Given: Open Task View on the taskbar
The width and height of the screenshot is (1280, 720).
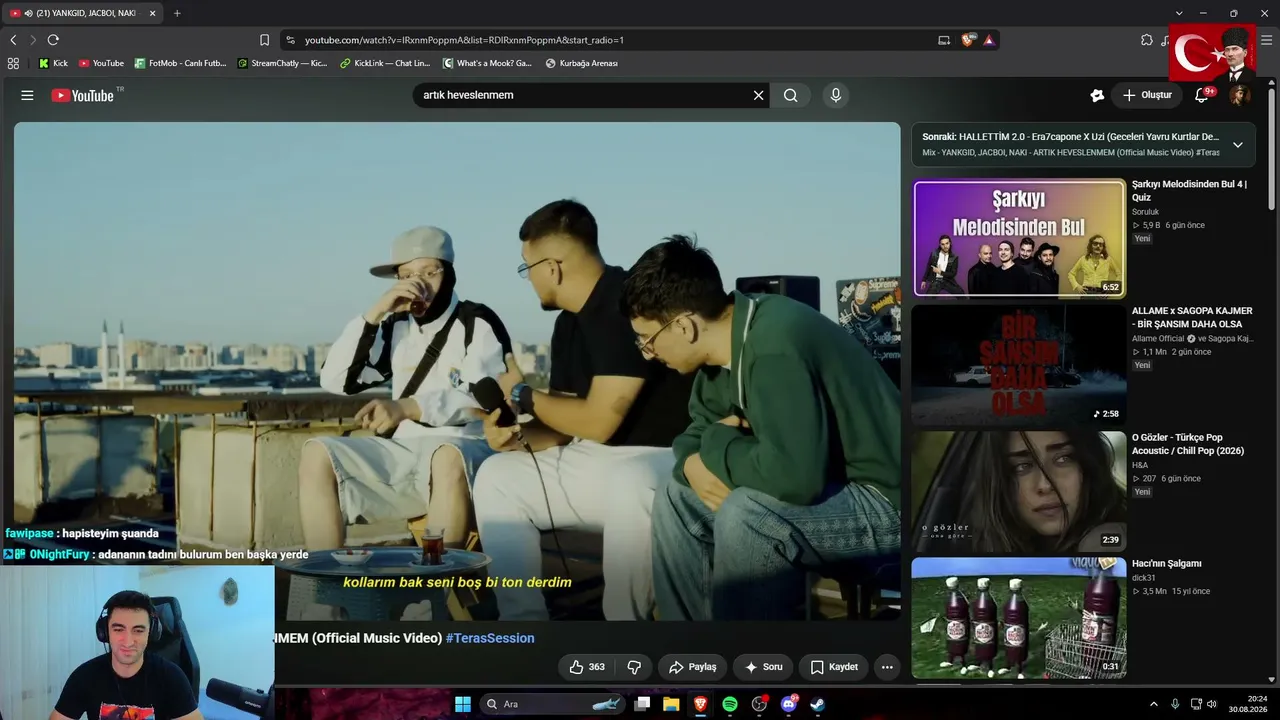Looking at the screenshot, I should pyautogui.click(x=643, y=704).
